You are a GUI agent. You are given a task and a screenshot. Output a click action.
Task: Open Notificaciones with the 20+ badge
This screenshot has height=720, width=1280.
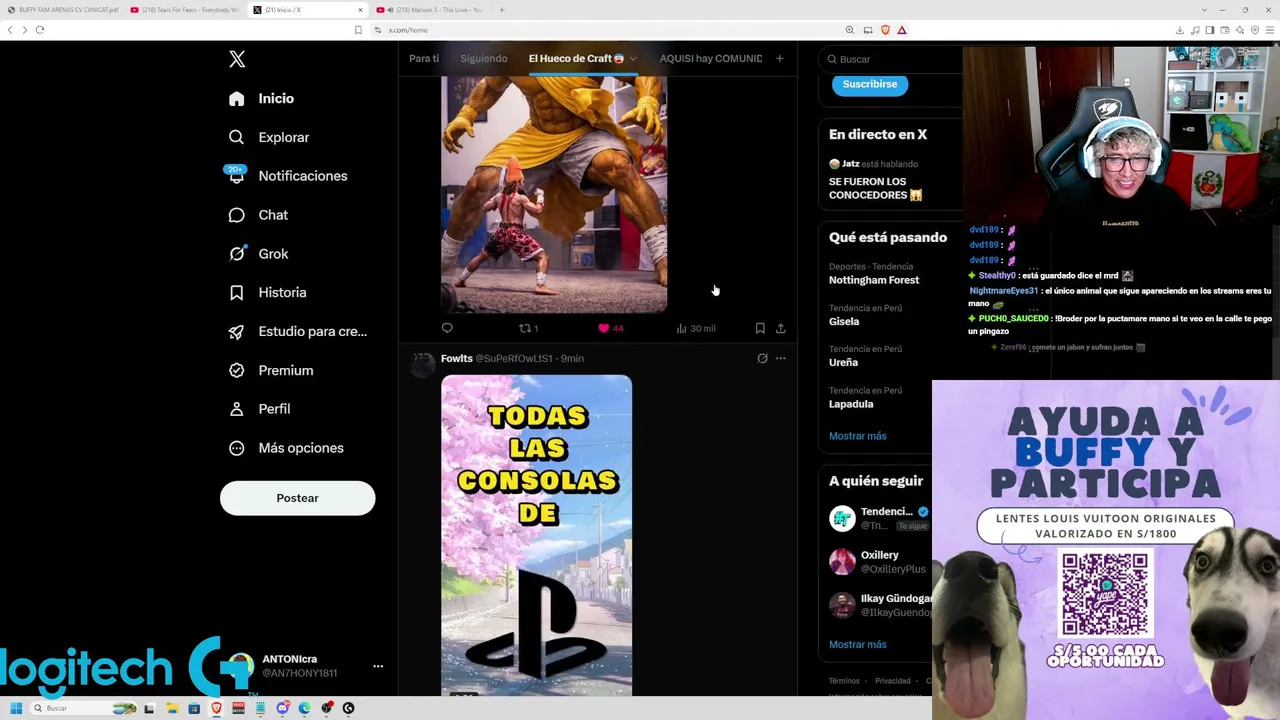pos(288,176)
